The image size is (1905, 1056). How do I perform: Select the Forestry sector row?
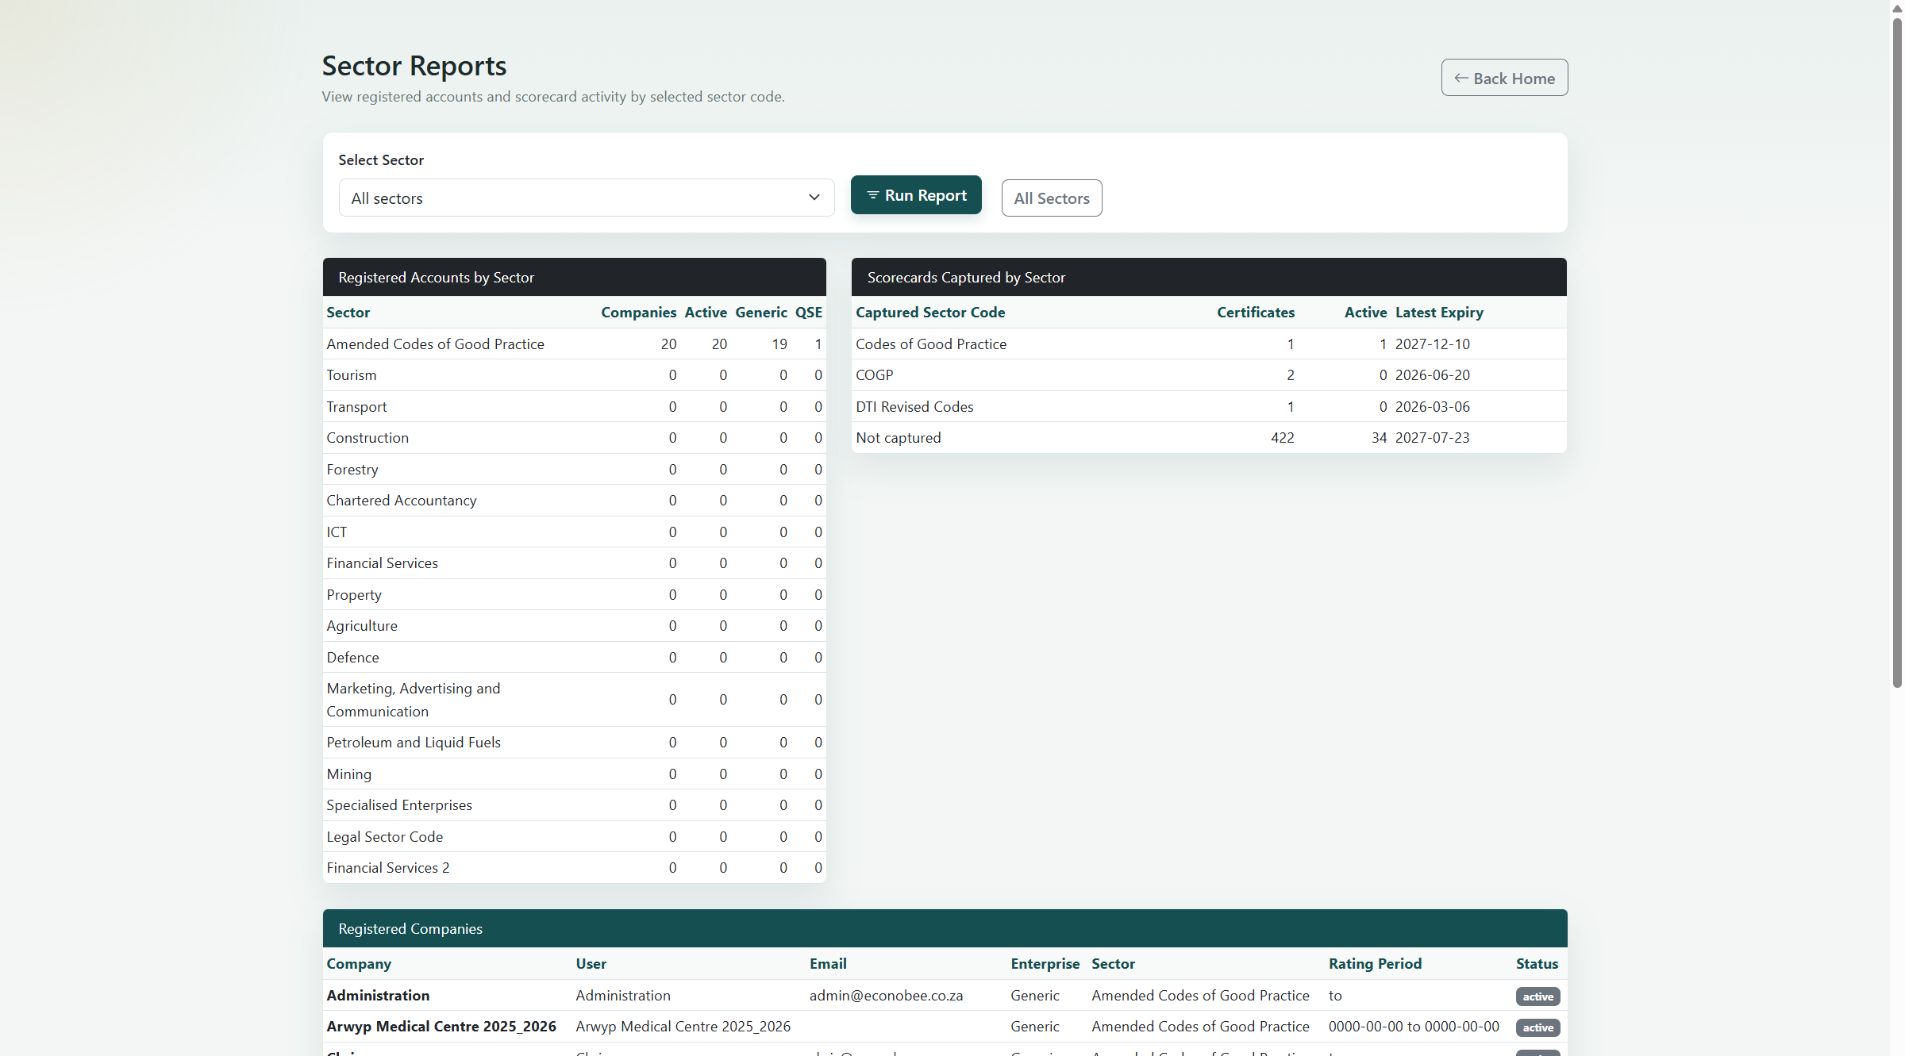tap(574, 469)
